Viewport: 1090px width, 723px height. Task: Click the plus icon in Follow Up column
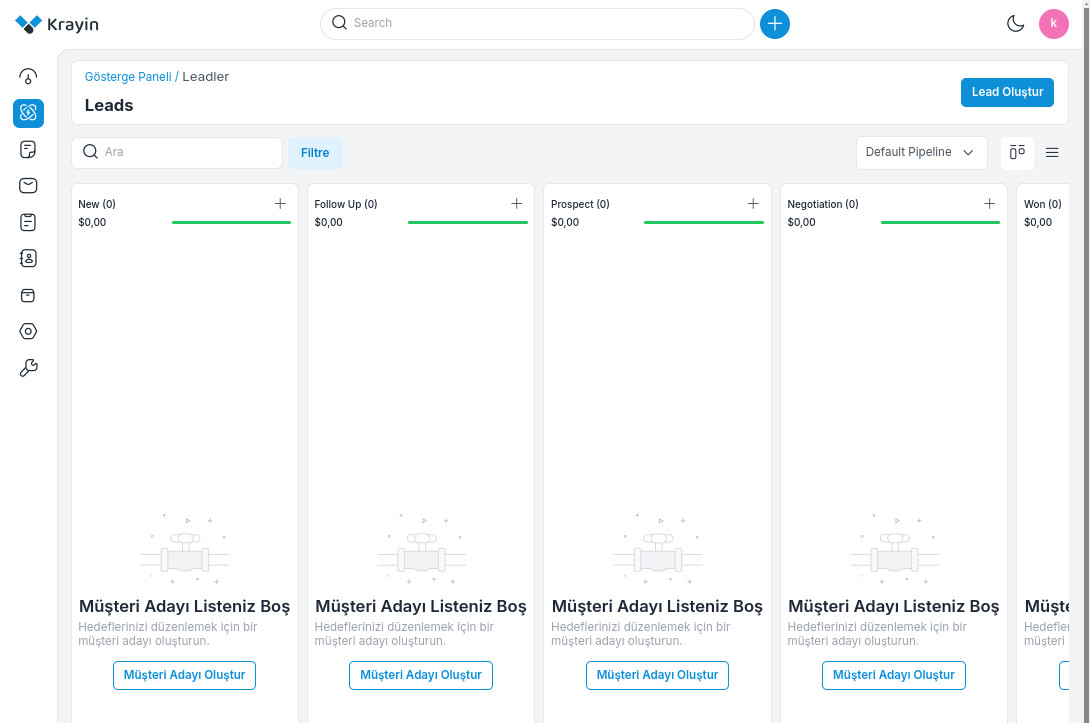[x=517, y=204]
